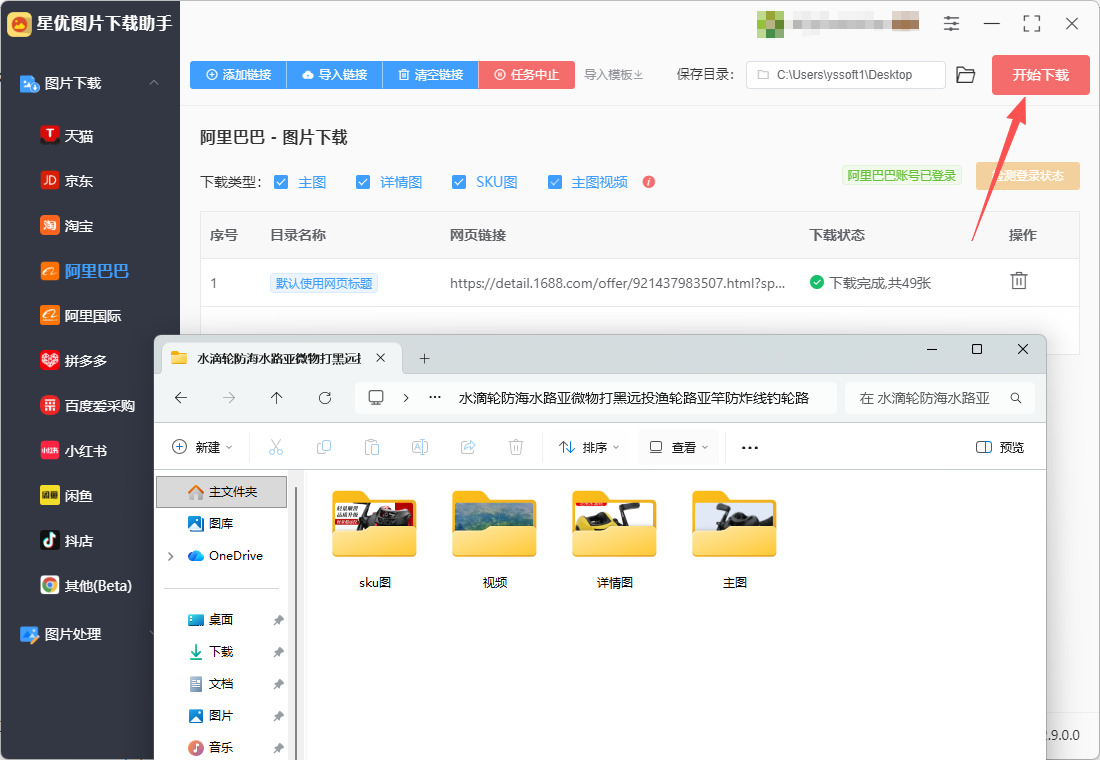Screen dimensions: 1100x760
Task: Collapse the 图片下载 sidebar section
Action: 154,83
